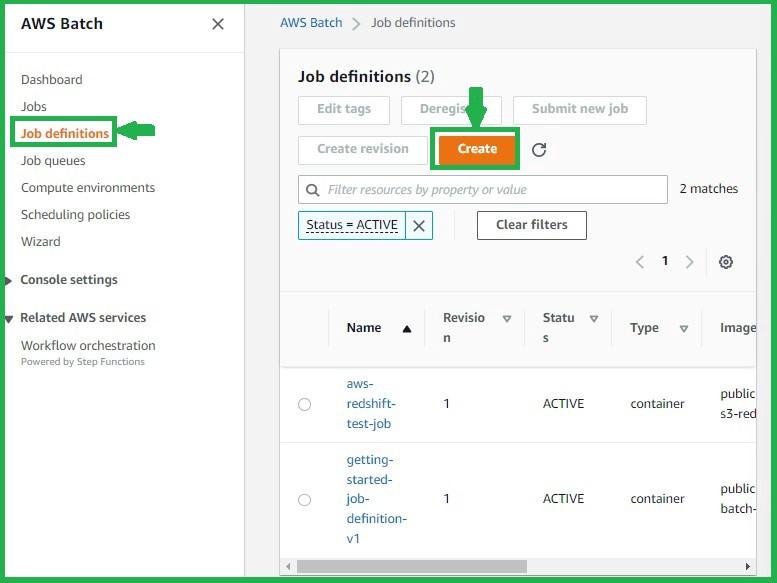Open Scheduling policies in the sidebar
777x583 pixels.
[75, 214]
